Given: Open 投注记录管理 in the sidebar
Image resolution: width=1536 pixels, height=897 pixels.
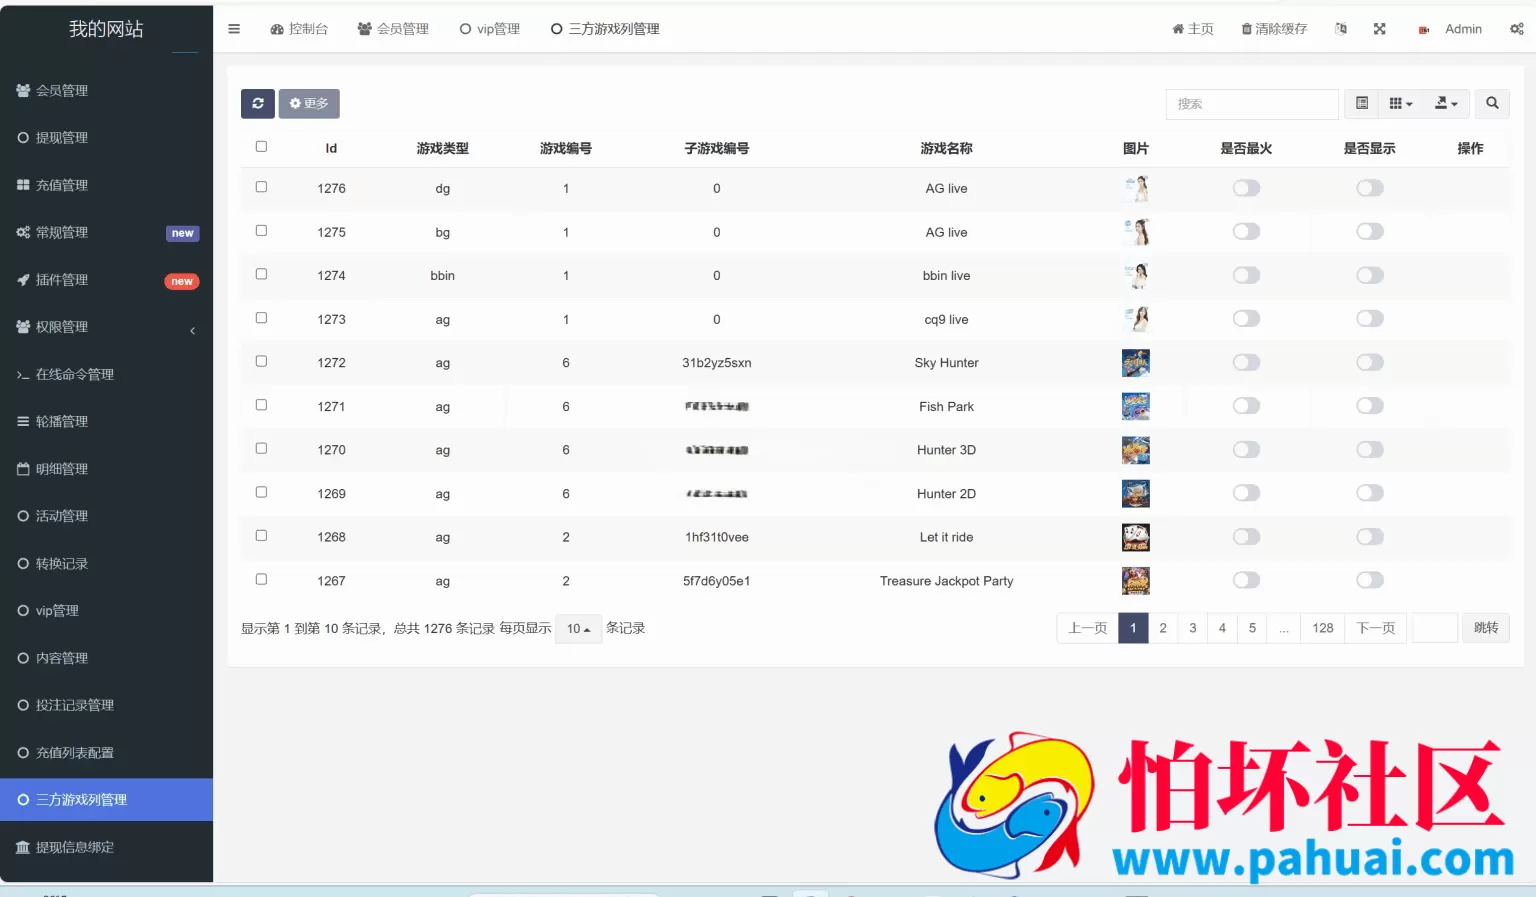Looking at the screenshot, I should (106, 705).
